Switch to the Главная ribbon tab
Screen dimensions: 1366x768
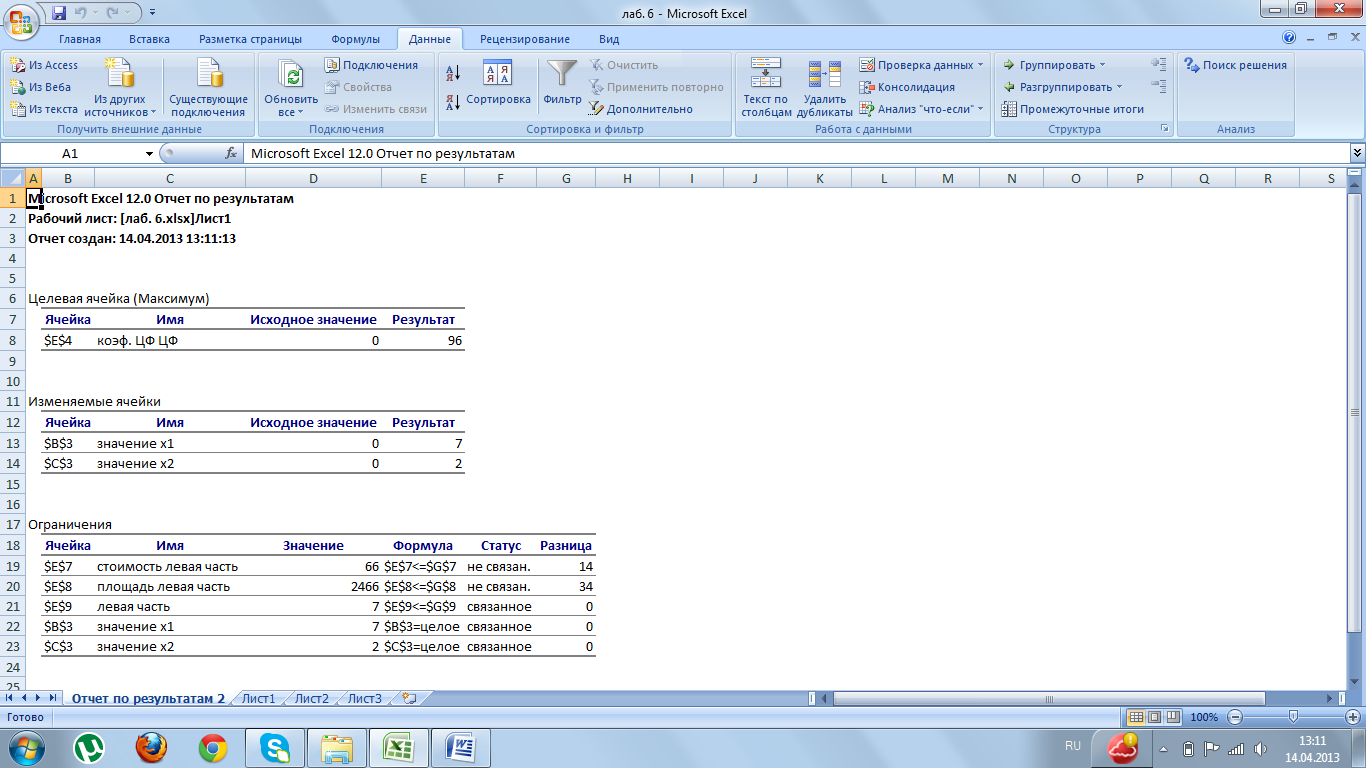pos(80,39)
